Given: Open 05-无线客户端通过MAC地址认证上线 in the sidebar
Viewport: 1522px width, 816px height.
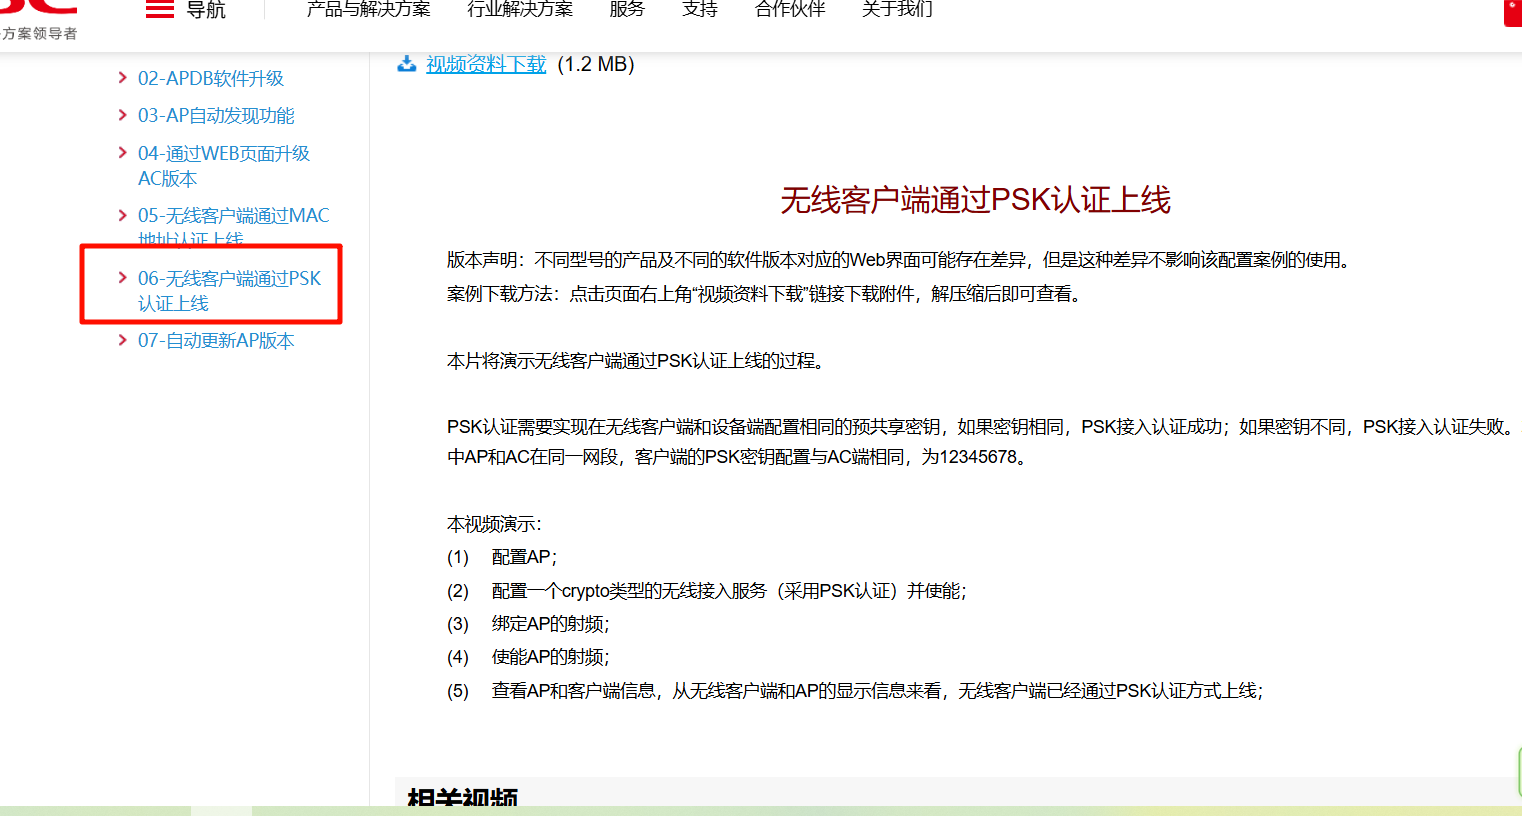Looking at the screenshot, I should 233,216.
